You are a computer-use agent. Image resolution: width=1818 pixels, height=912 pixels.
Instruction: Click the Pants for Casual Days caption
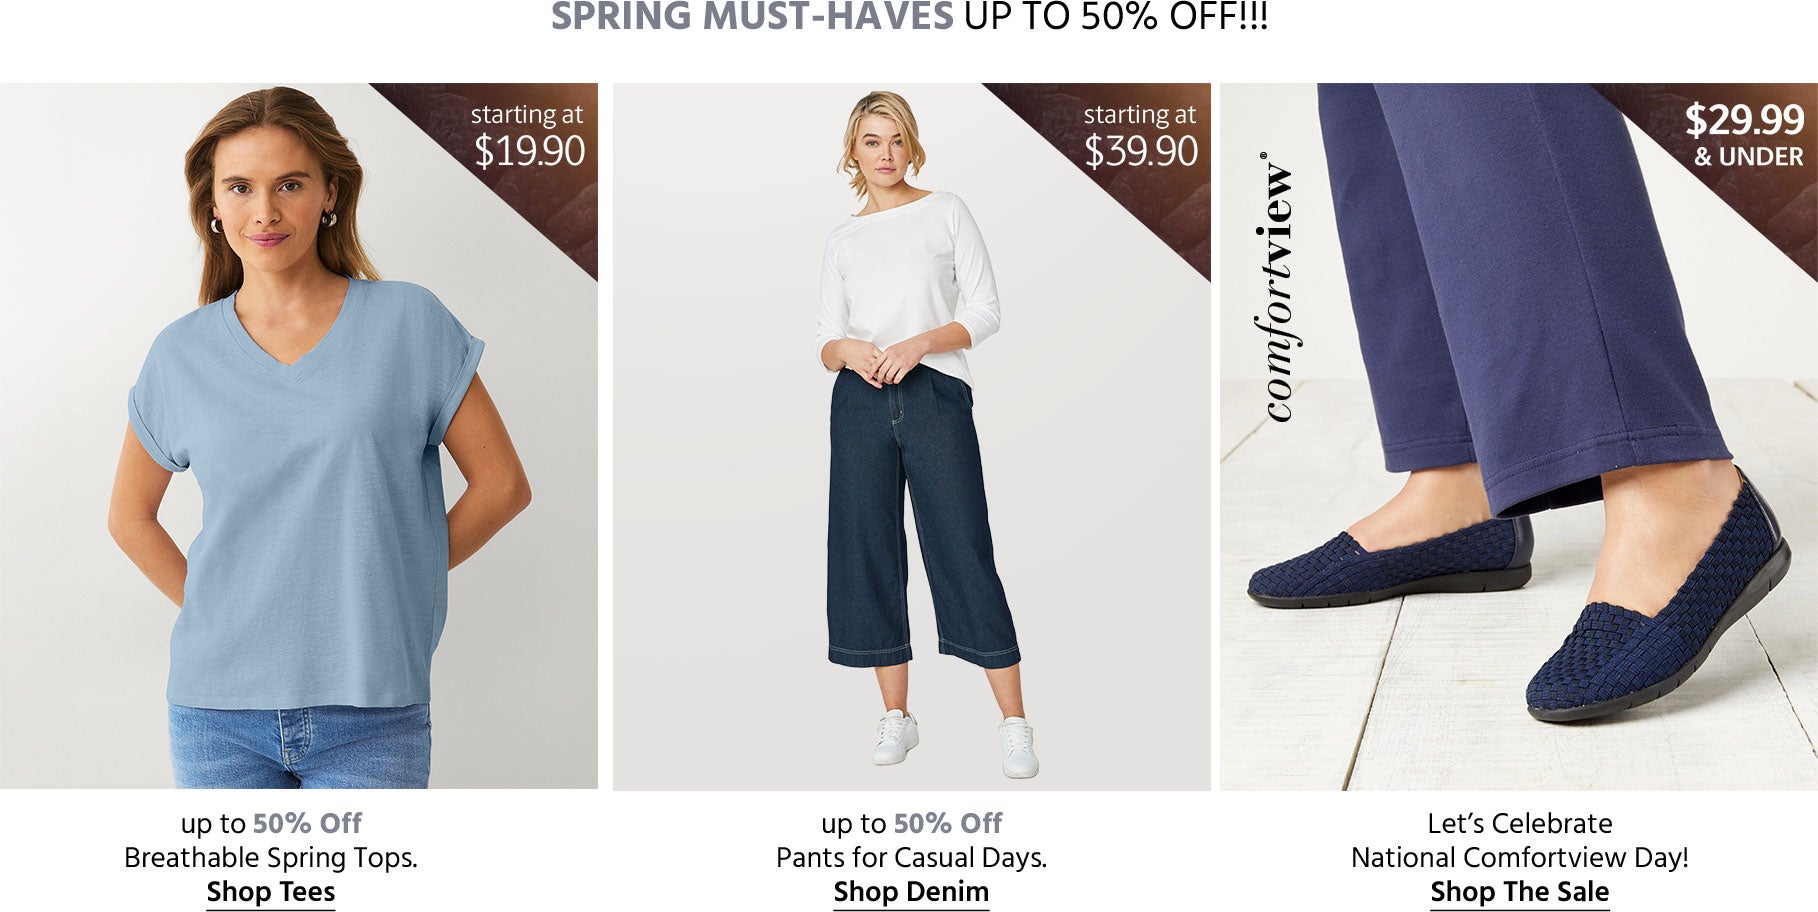coord(911,858)
